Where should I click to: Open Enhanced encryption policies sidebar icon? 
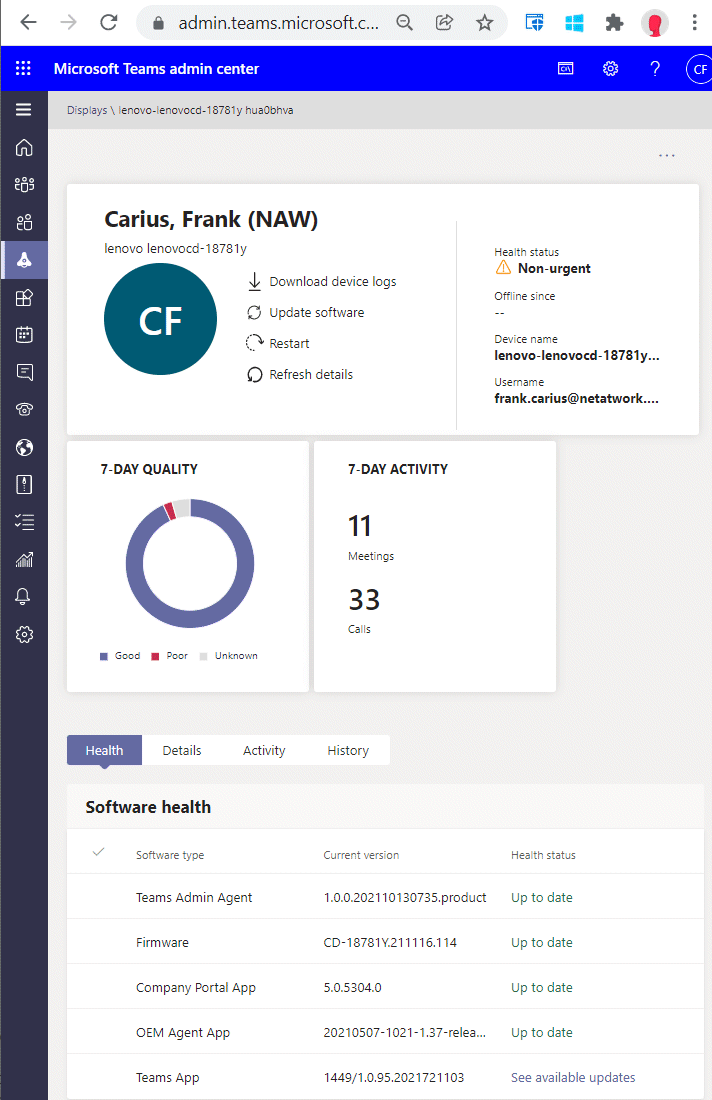point(24,484)
